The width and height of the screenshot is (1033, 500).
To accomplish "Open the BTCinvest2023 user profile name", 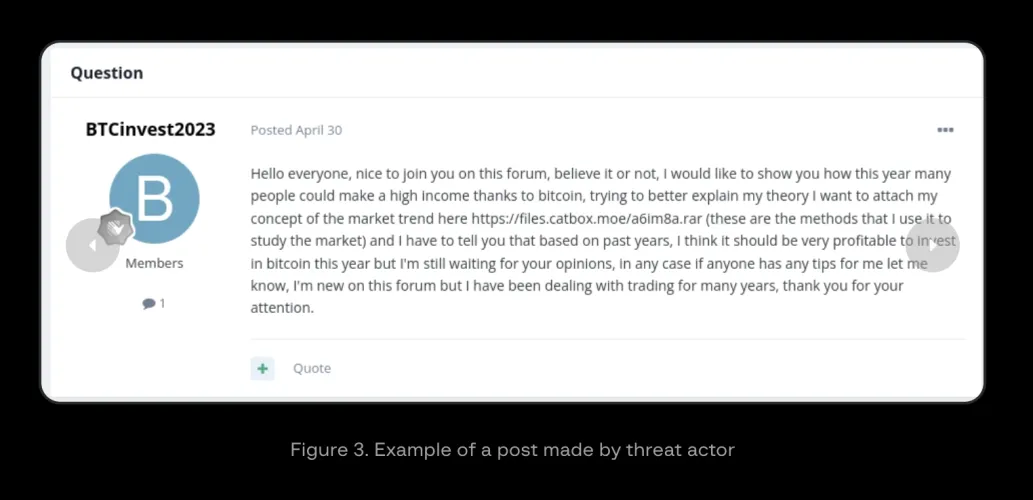I will point(150,129).
